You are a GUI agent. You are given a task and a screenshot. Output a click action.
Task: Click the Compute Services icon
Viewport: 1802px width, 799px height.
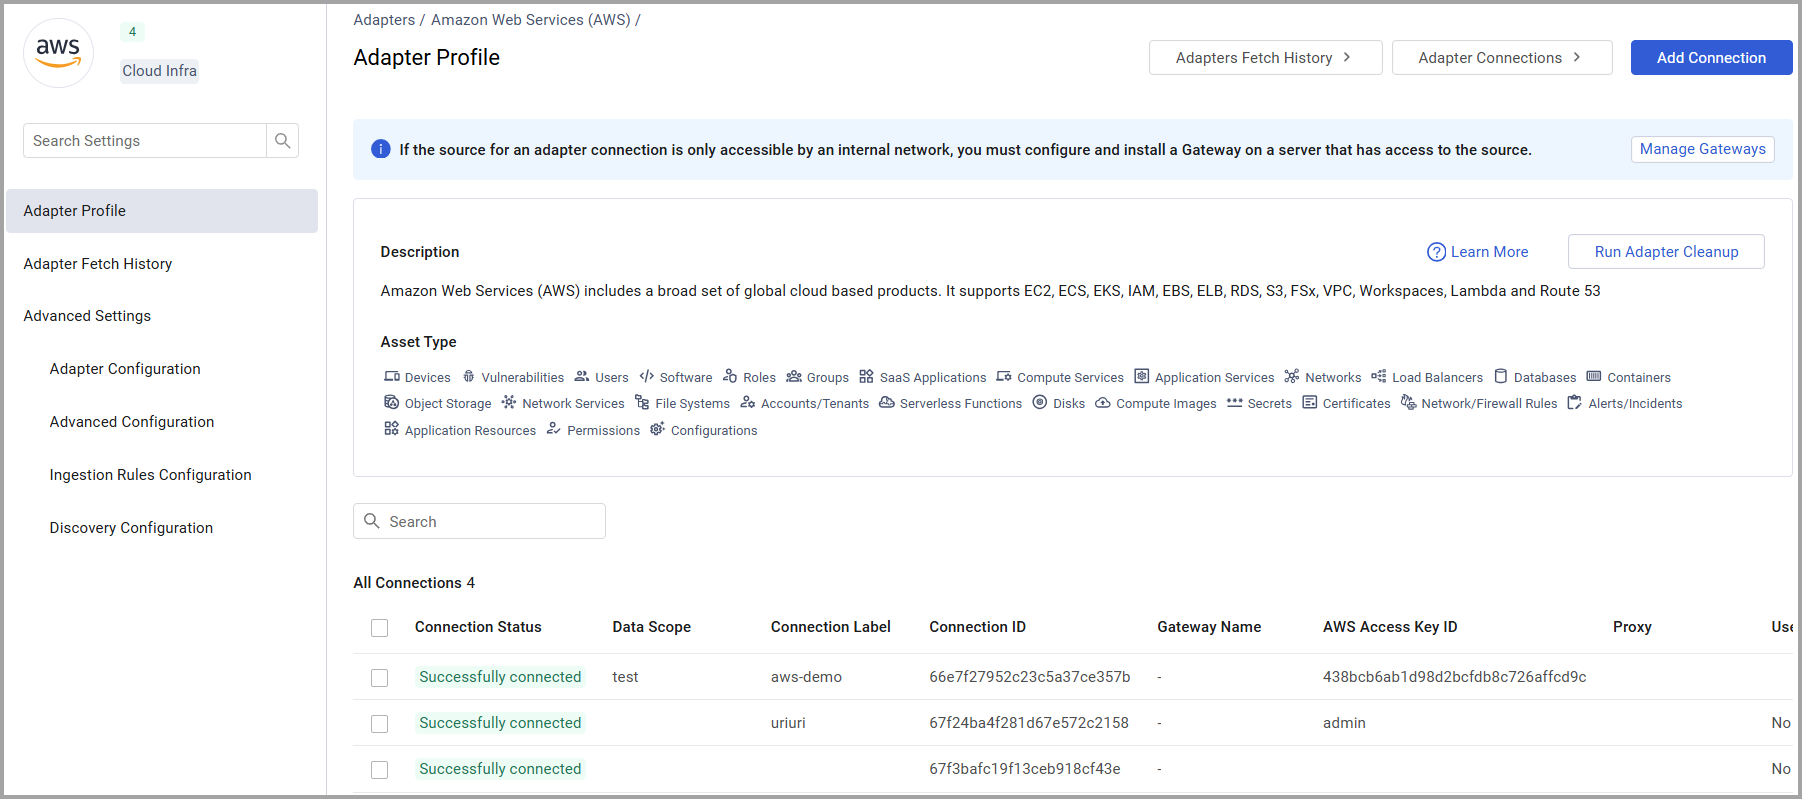(x=1004, y=377)
